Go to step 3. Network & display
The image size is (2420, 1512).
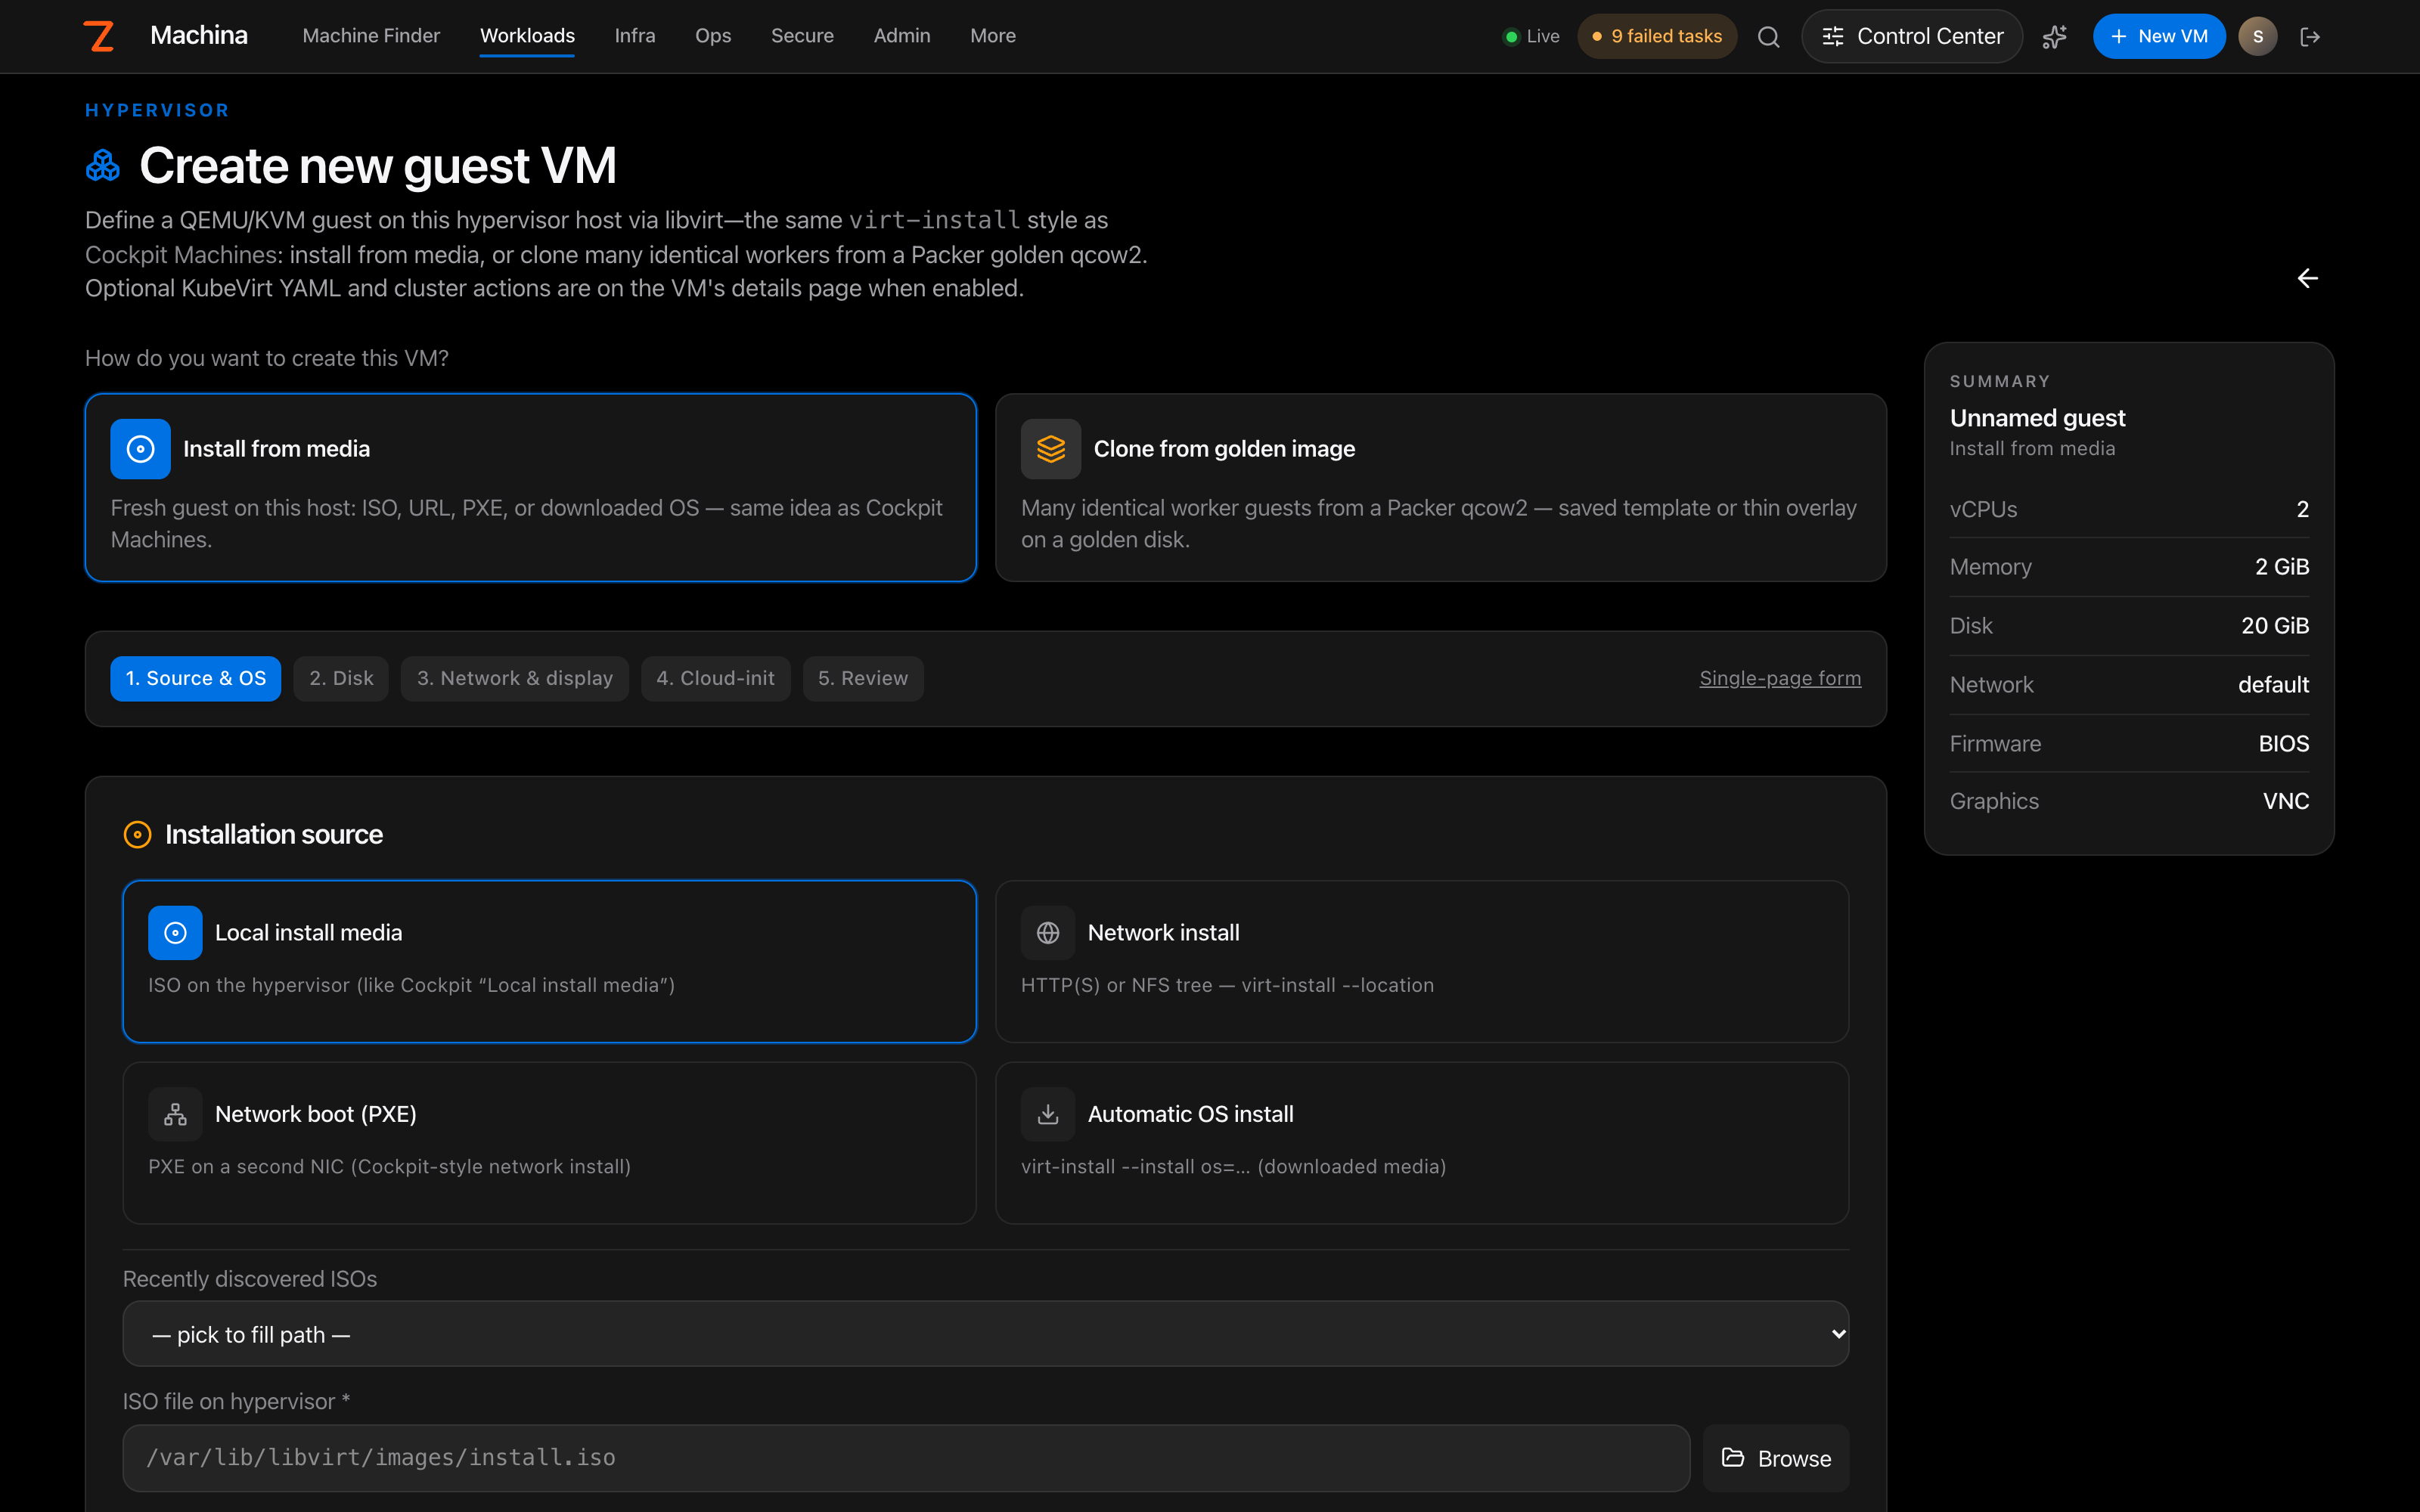[x=515, y=679]
